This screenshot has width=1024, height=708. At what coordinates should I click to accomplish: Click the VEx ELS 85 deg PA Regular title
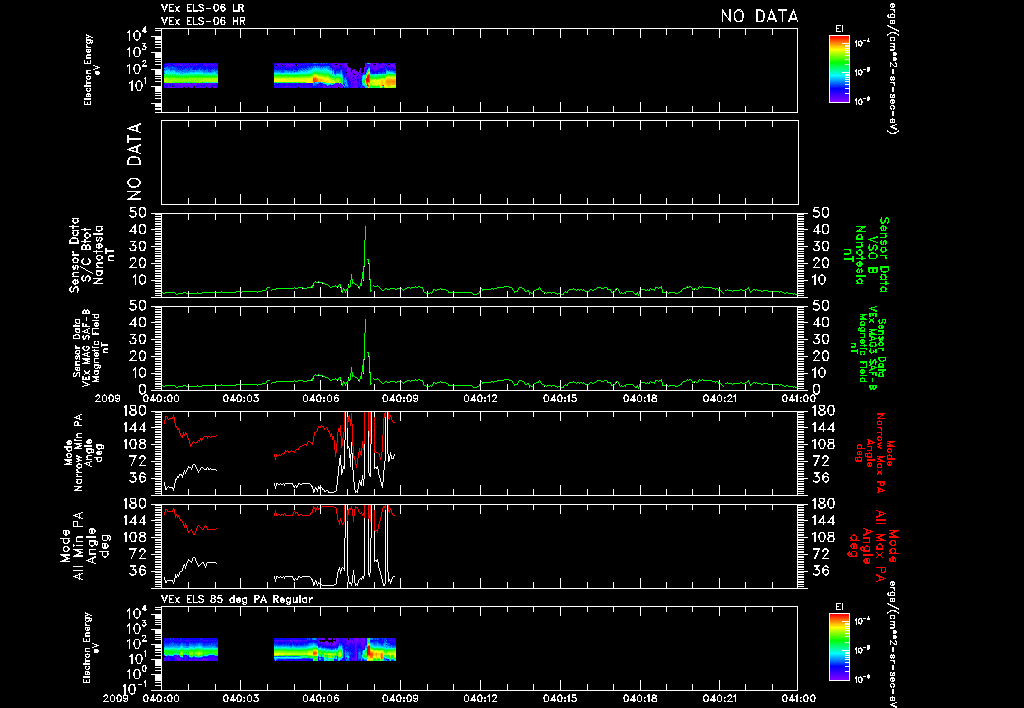[237, 599]
